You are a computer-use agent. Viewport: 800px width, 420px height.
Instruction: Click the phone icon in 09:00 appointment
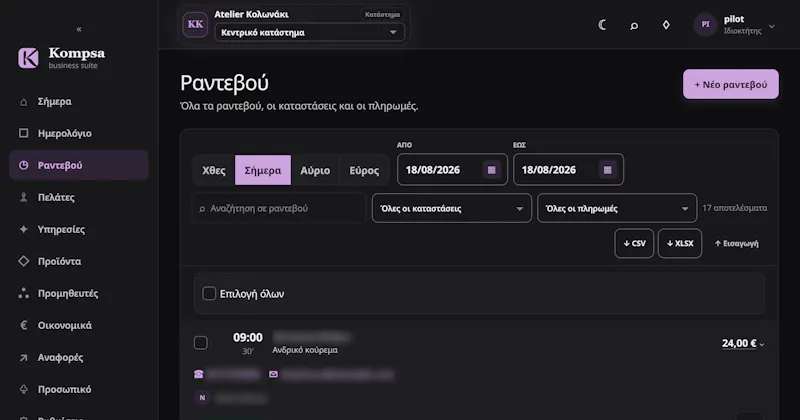198,375
